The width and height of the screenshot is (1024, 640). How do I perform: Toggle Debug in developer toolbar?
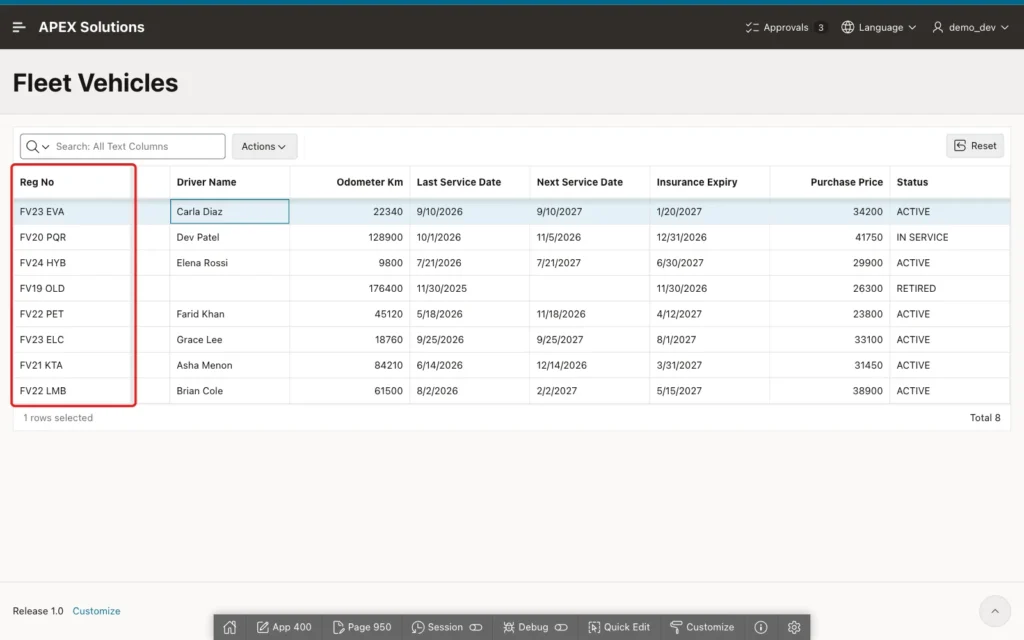(535, 627)
